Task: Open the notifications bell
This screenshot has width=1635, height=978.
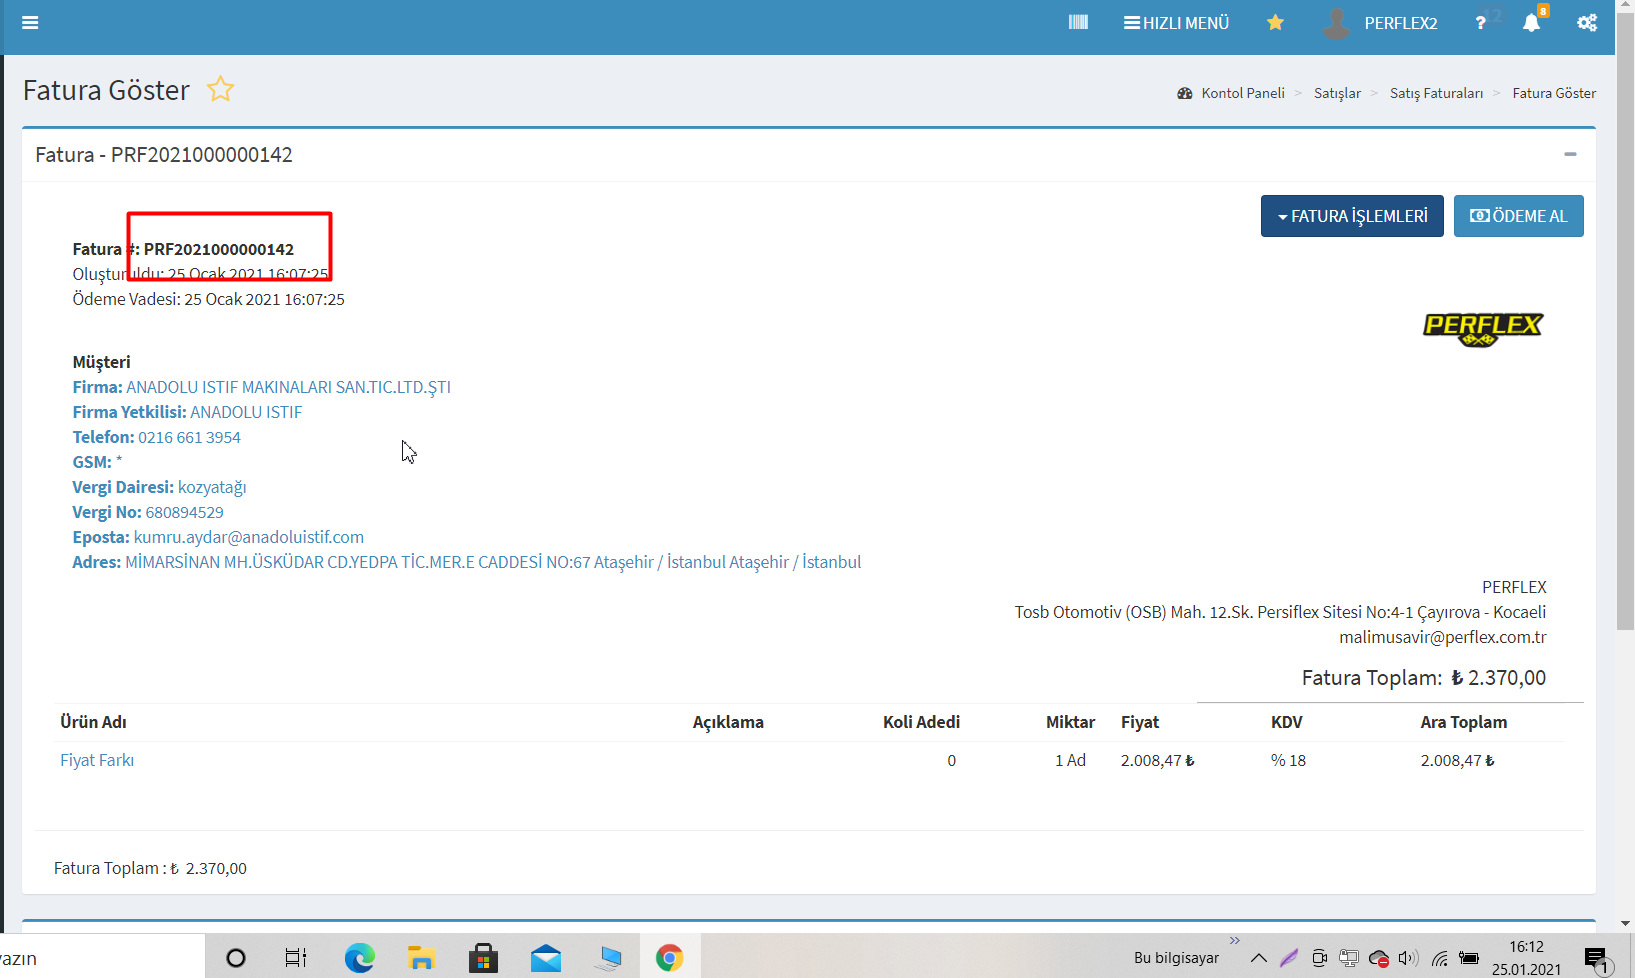Action: coord(1531,23)
